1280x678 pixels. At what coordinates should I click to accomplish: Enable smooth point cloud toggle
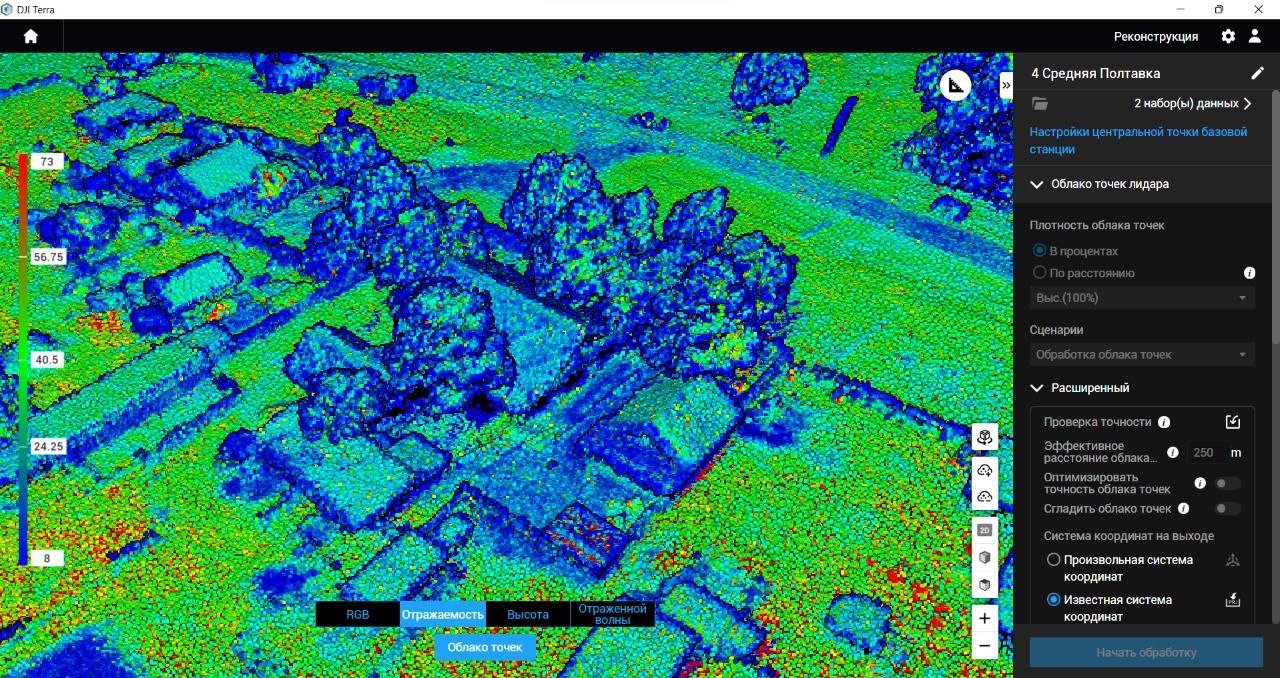tap(1227, 509)
